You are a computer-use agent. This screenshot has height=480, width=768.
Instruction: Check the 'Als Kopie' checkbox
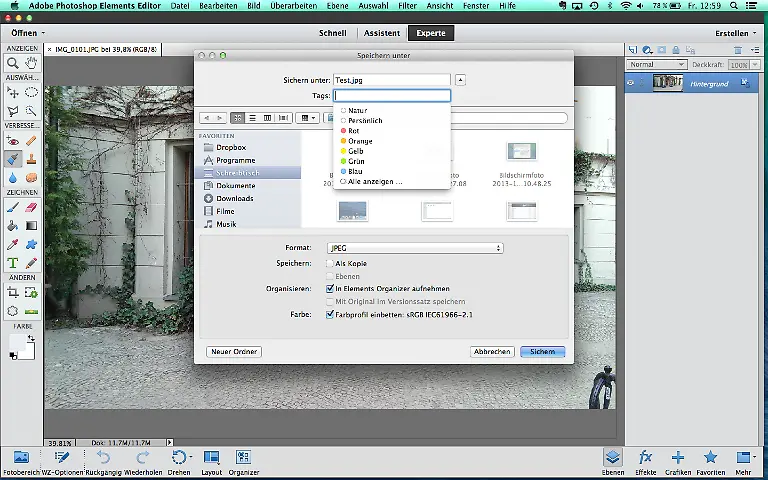coord(330,264)
